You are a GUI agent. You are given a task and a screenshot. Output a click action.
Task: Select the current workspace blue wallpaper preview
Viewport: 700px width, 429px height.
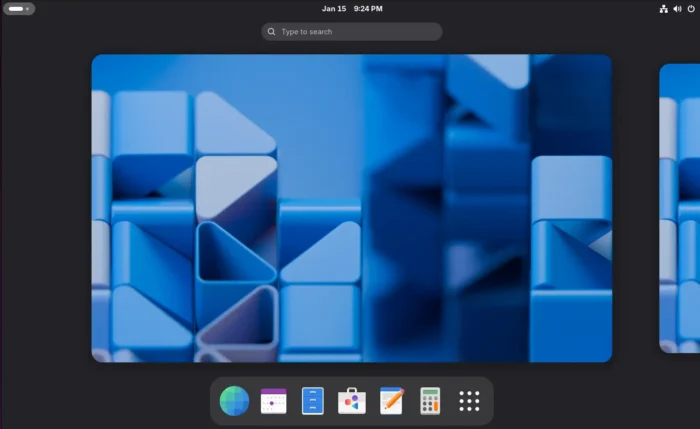[351, 208]
